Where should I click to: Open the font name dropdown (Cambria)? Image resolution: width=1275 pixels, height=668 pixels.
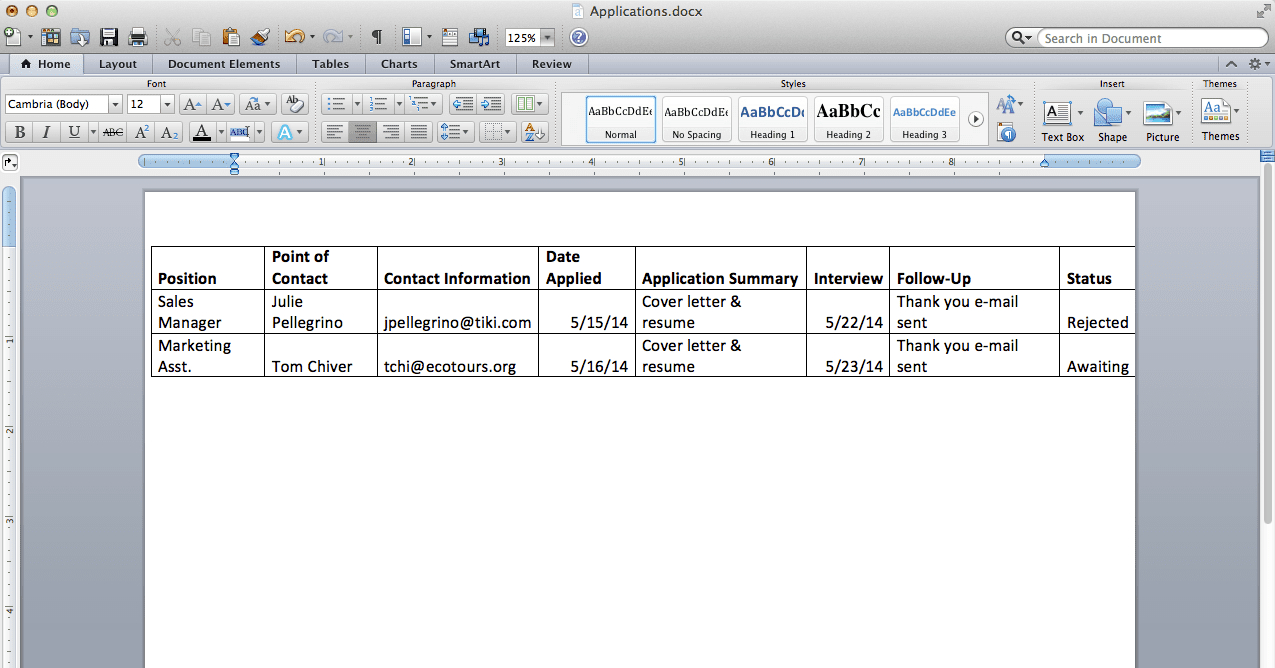[x=115, y=104]
